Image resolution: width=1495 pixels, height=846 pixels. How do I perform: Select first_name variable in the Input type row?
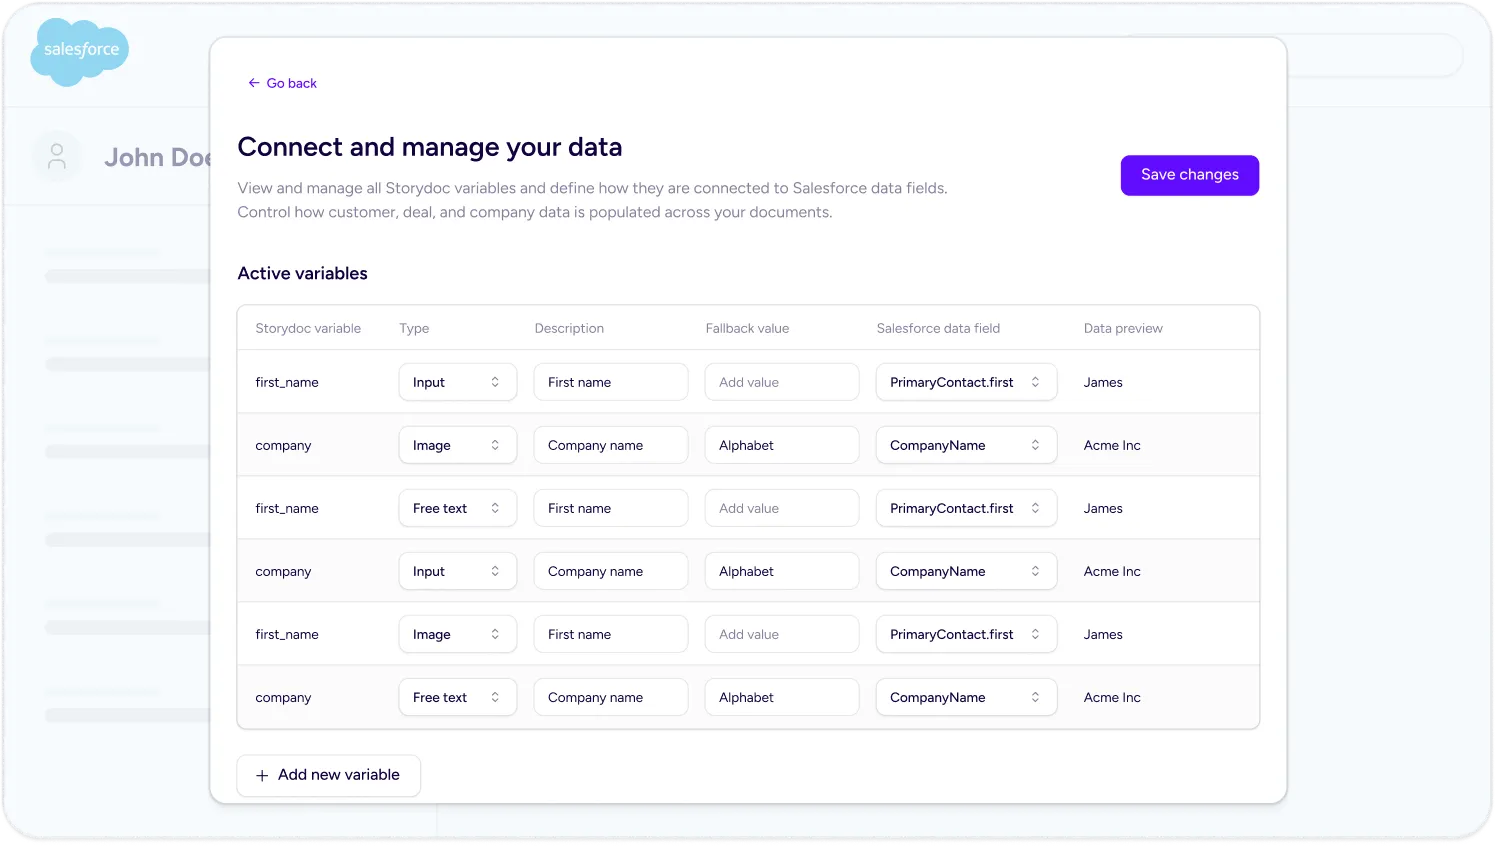pos(287,382)
